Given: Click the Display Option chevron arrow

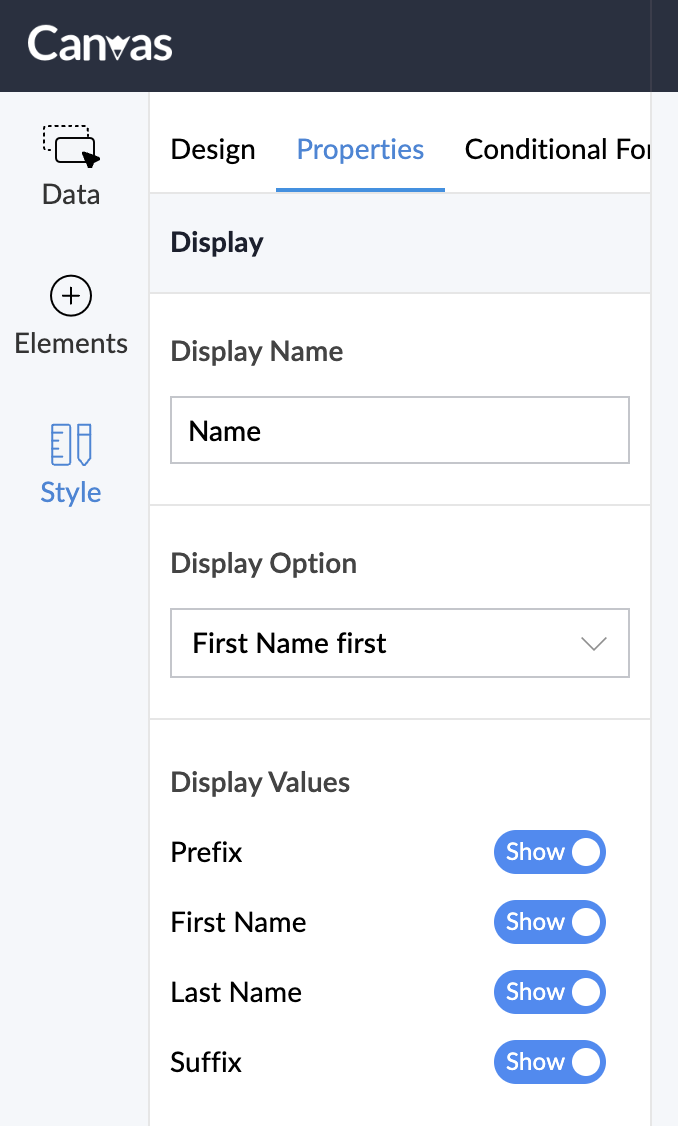Looking at the screenshot, I should click(x=594, y=644).
